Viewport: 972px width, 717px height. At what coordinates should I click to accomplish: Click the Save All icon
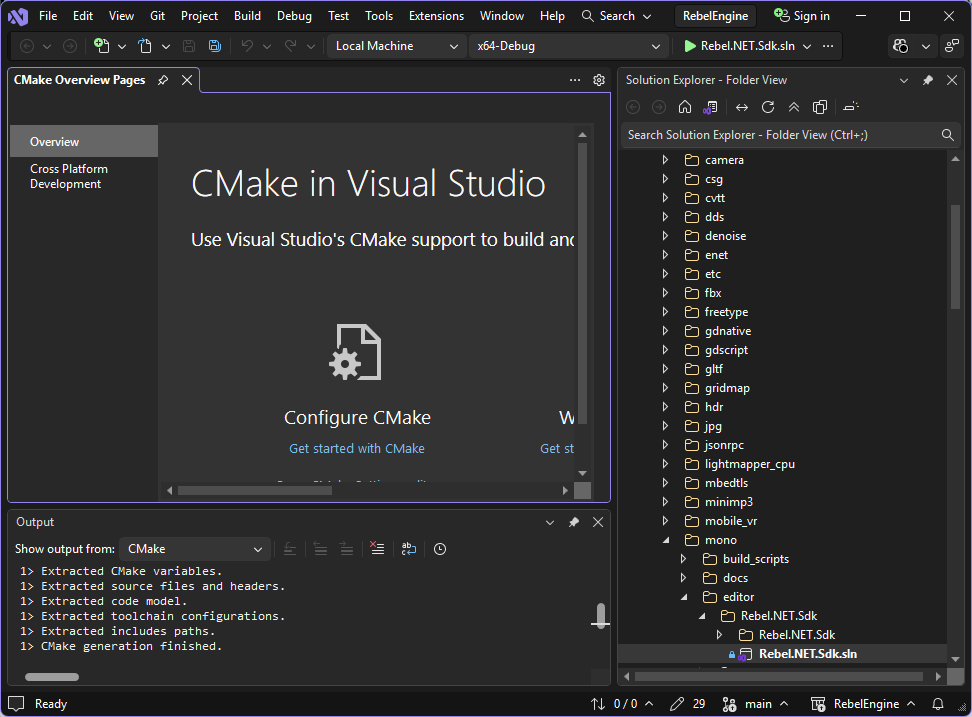(x=214, y=46)
